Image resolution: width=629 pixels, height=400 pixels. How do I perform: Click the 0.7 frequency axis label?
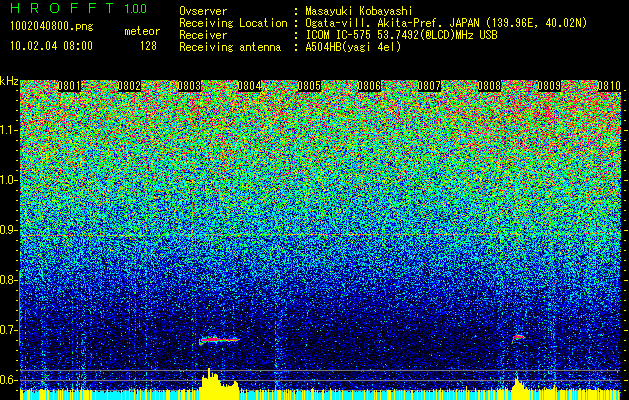click(x=8, y=330)
